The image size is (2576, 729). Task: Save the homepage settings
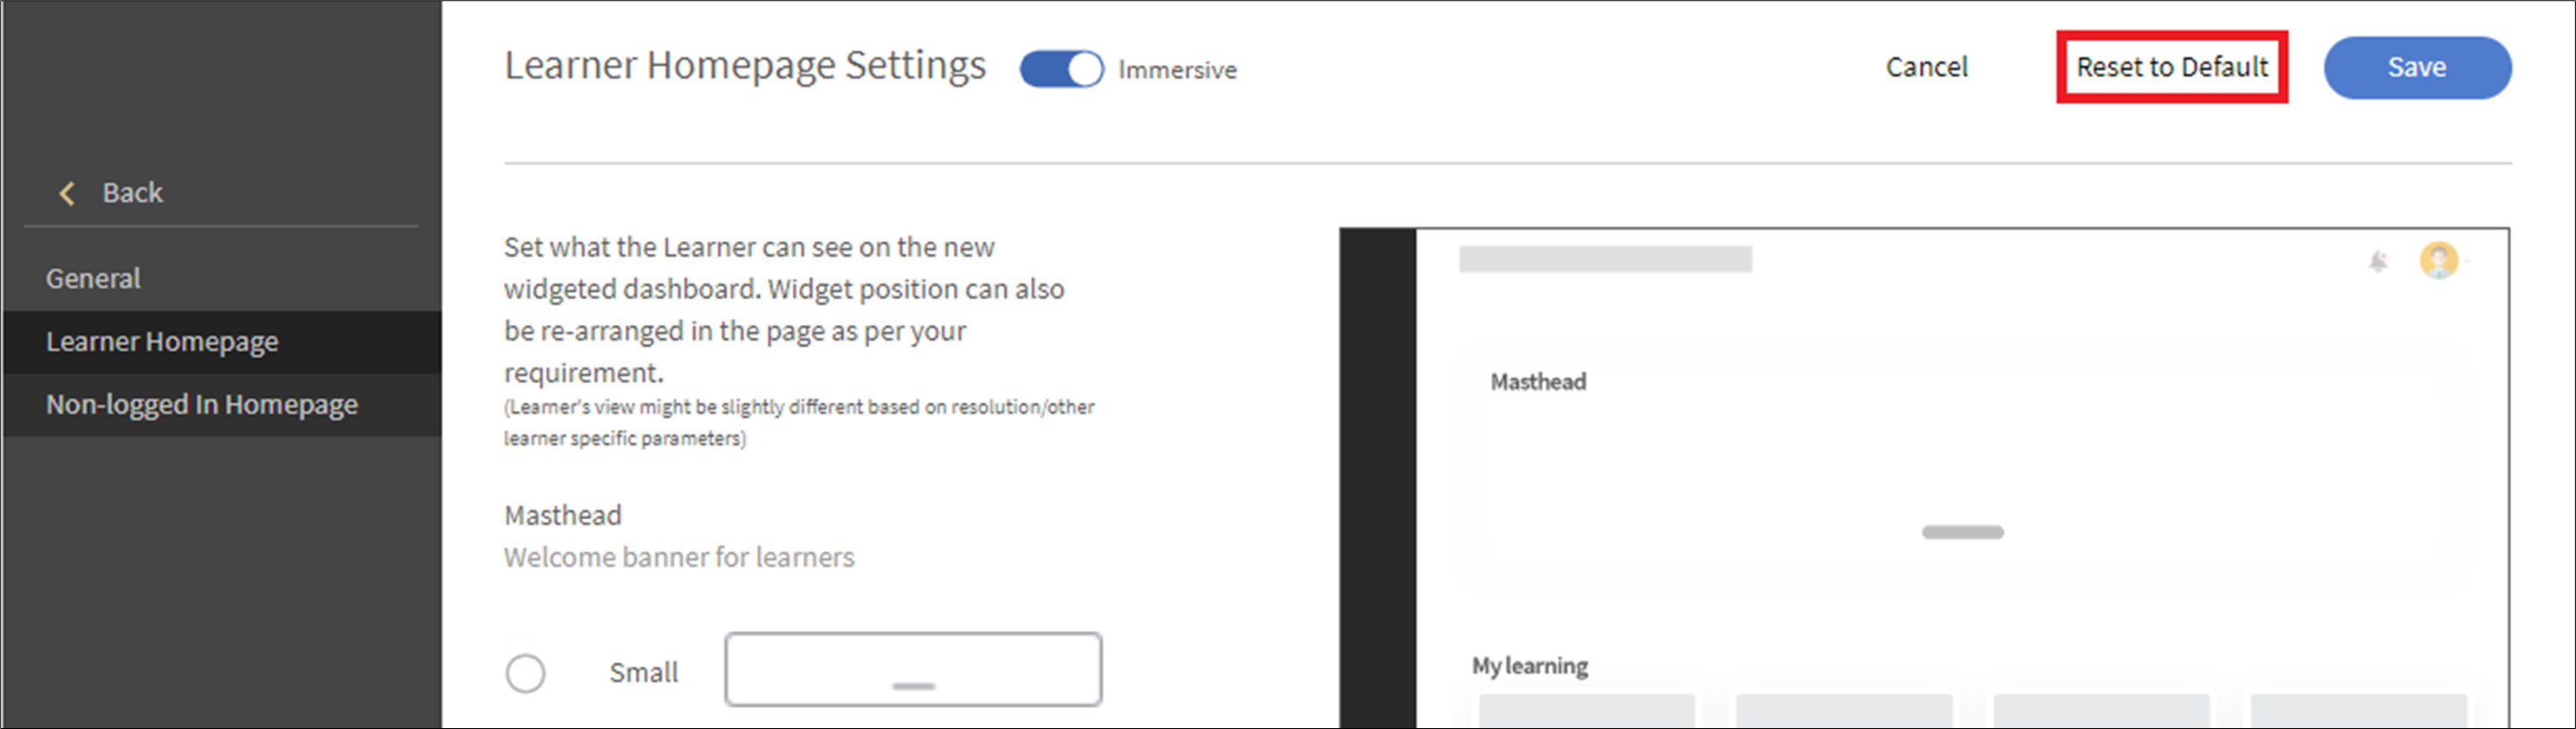coord(2416,67)
